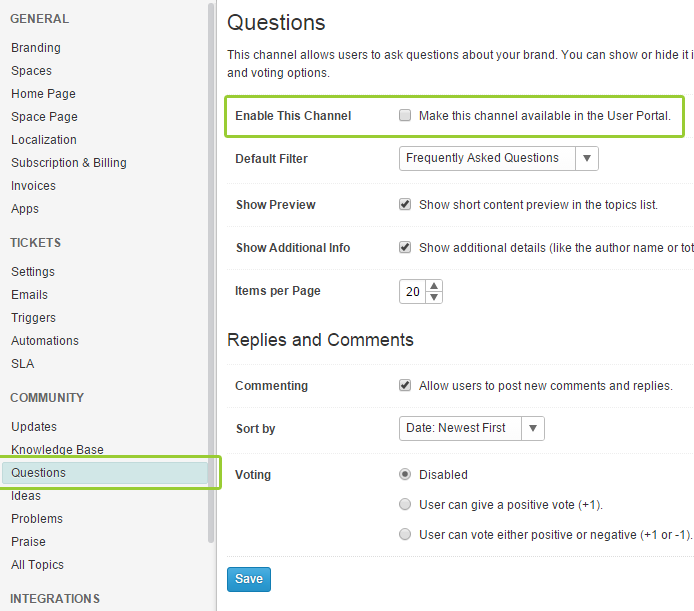This screenshot has width=694, height=611.
Task: Toggle the Show Preview checkbox
Action: pos(405,204)
